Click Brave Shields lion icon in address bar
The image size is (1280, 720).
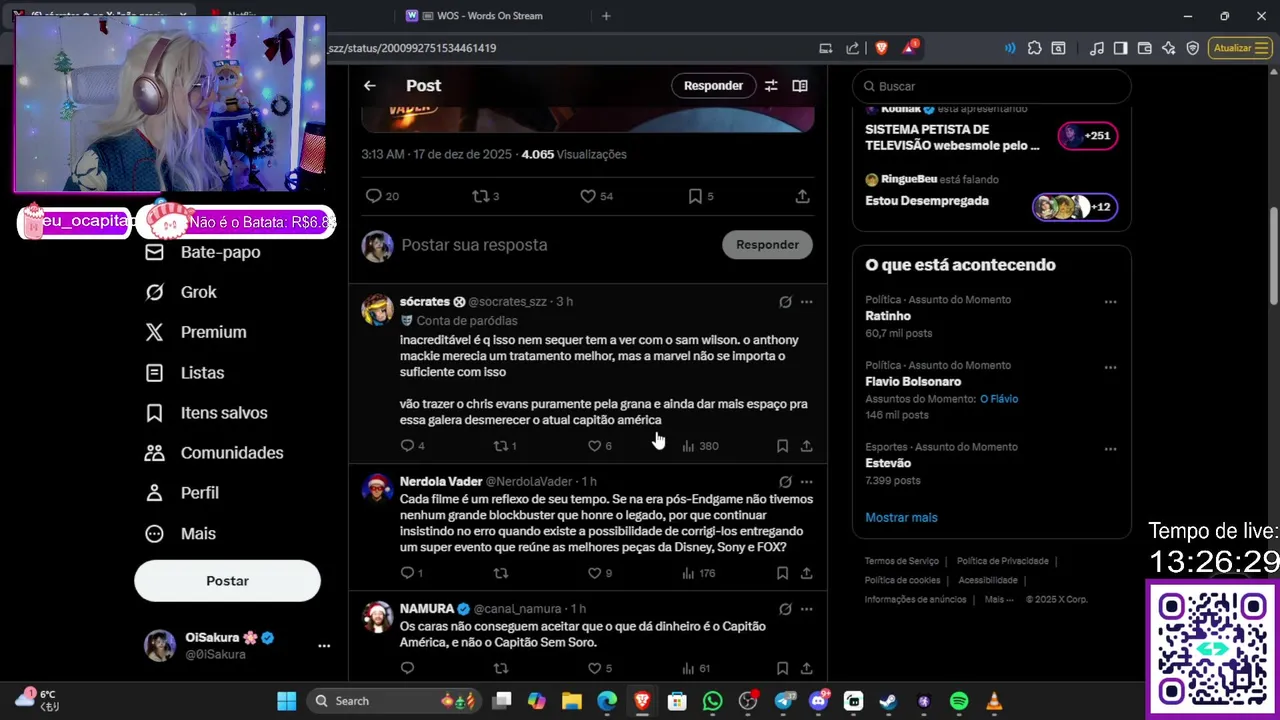coord(881,48)
